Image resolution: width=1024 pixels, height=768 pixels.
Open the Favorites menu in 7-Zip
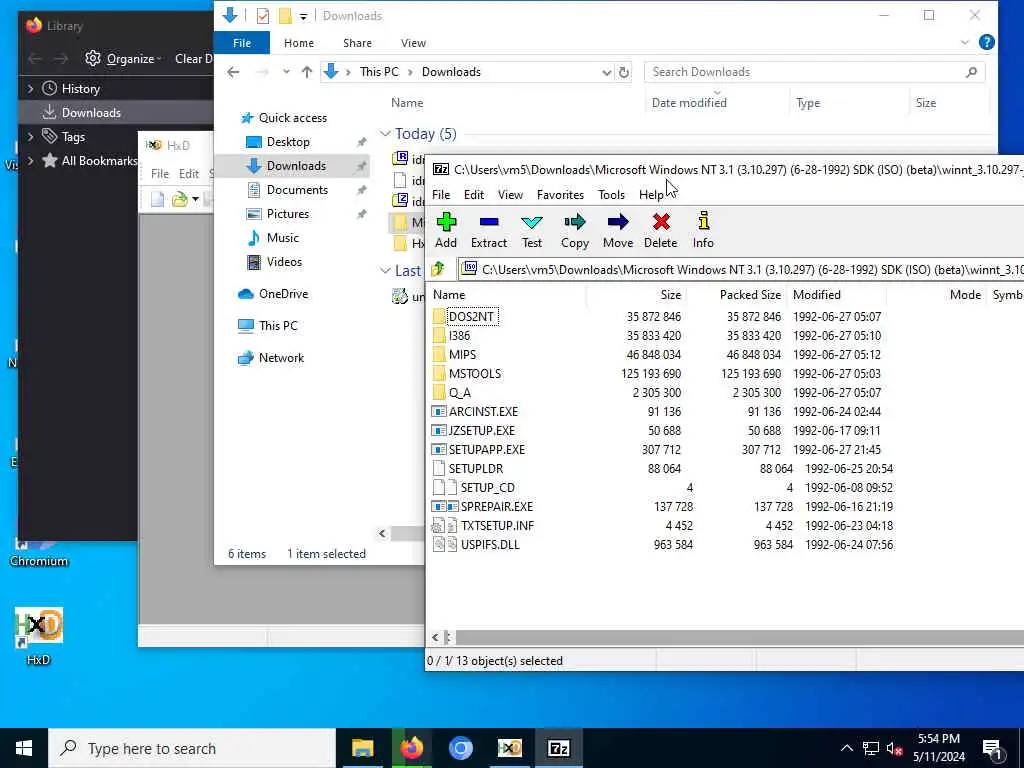click(x=560, y=195)
